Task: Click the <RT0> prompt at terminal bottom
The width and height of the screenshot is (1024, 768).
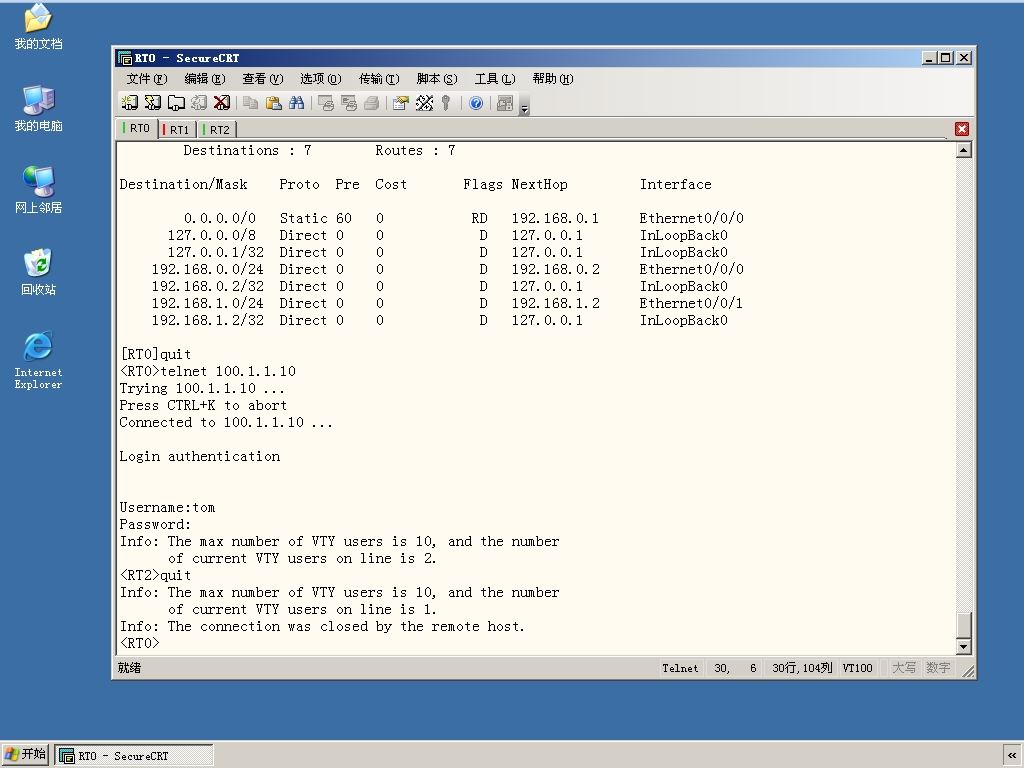Action: pos(139,643)
